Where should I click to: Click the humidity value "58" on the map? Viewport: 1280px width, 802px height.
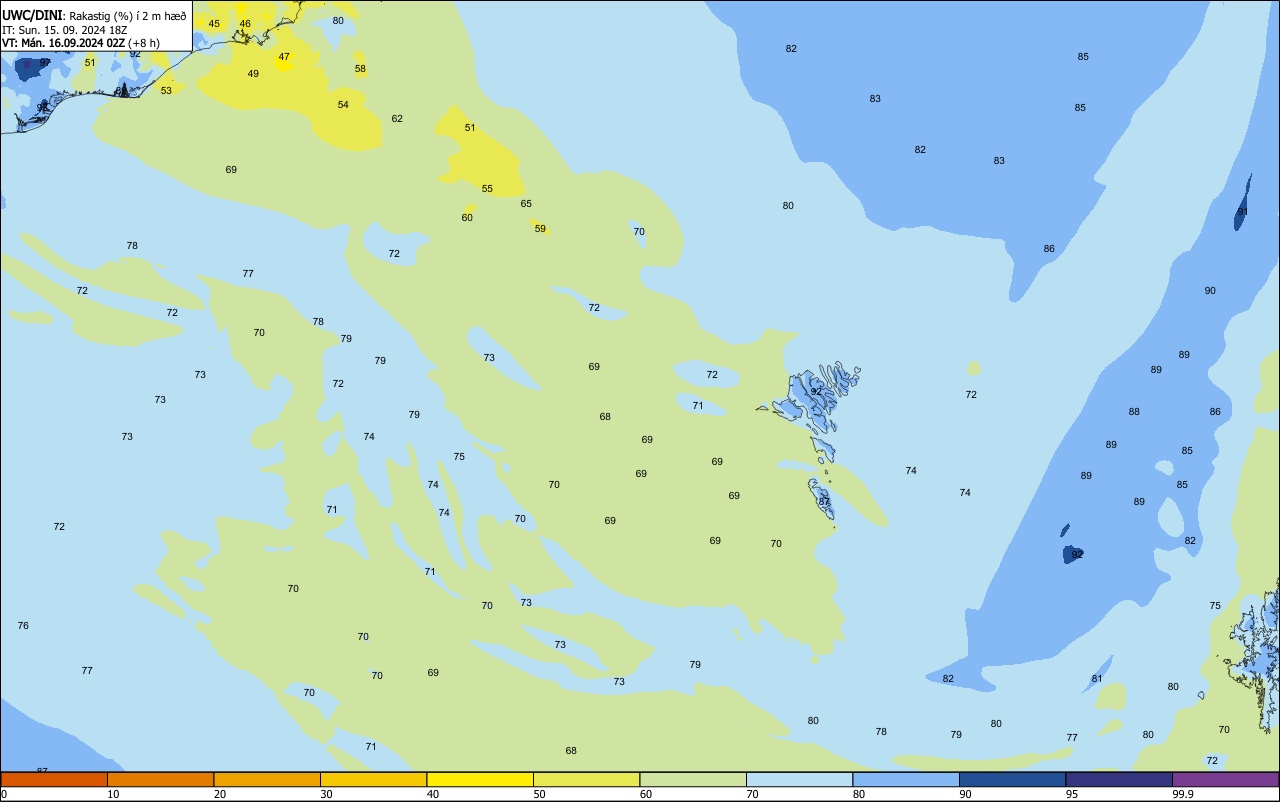(360, 69)
